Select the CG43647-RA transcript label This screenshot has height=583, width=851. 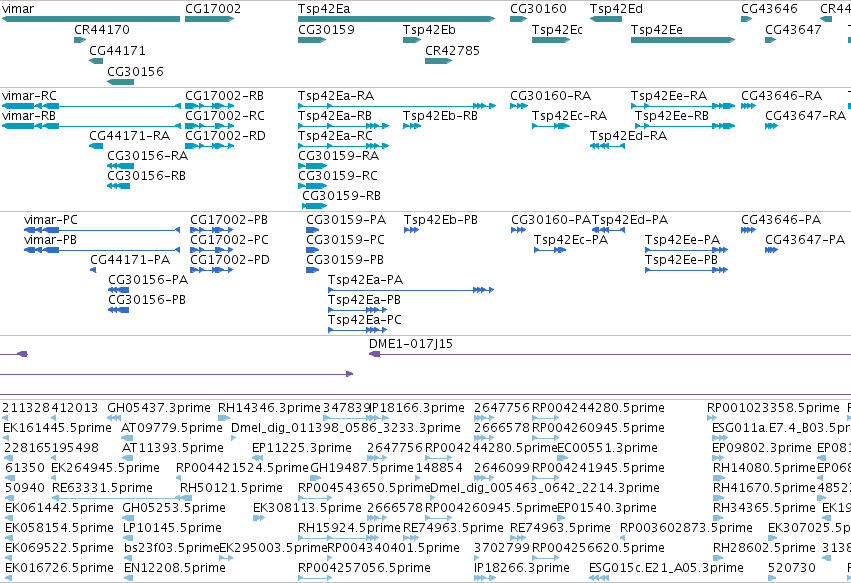pyautogui.click(x=805, y=116)
